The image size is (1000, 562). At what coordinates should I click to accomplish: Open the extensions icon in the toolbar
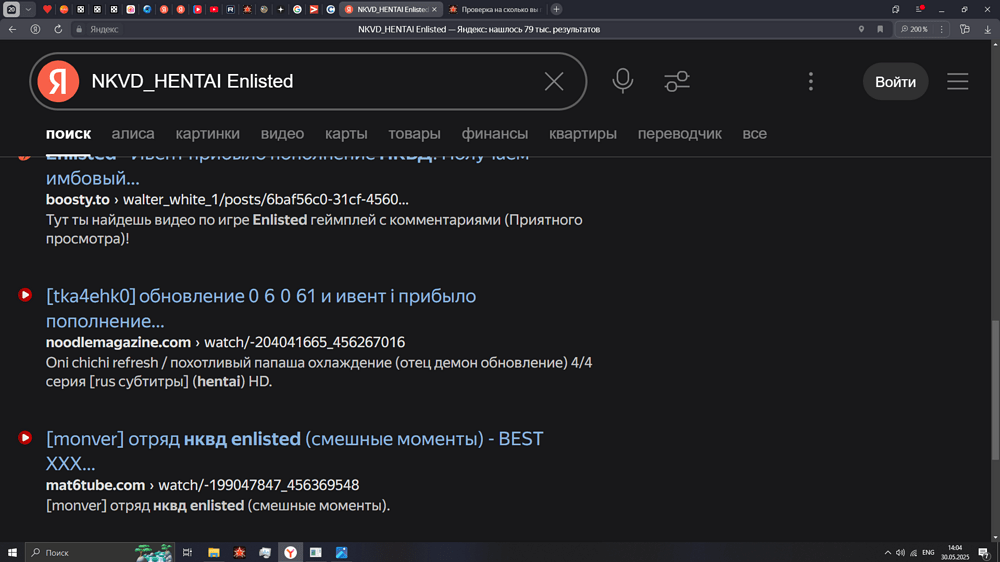point(965,29)
